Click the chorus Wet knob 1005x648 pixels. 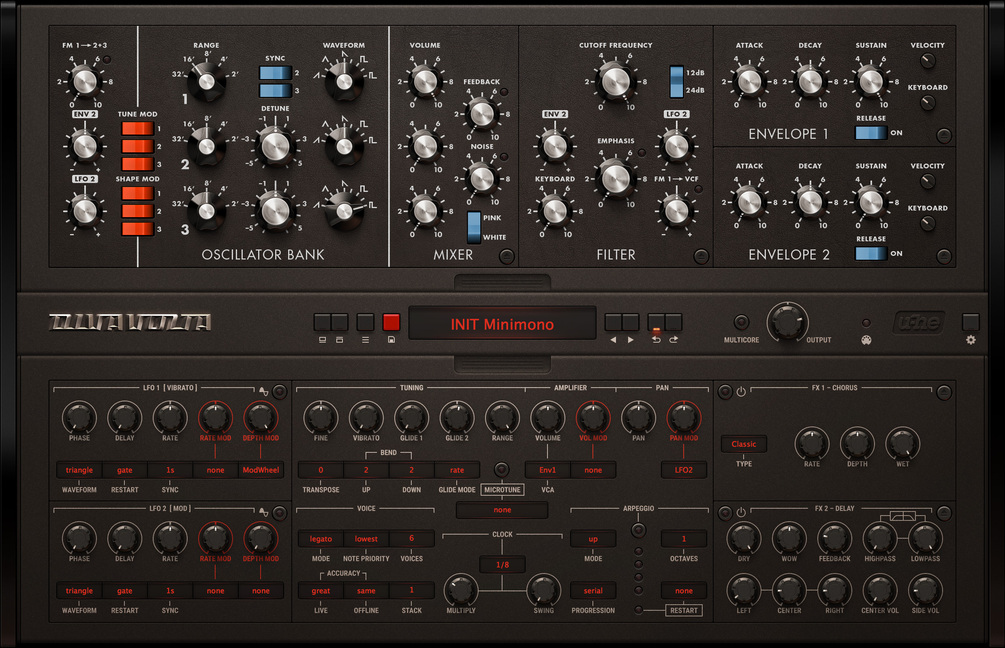(x=902, y=443)
